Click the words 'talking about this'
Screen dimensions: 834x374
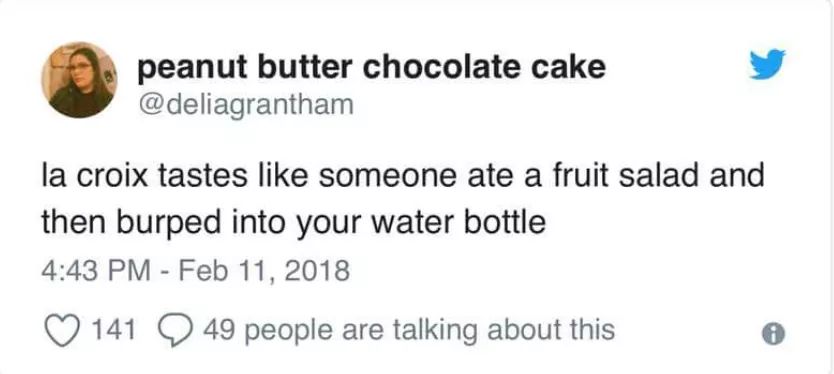(503, 331)
